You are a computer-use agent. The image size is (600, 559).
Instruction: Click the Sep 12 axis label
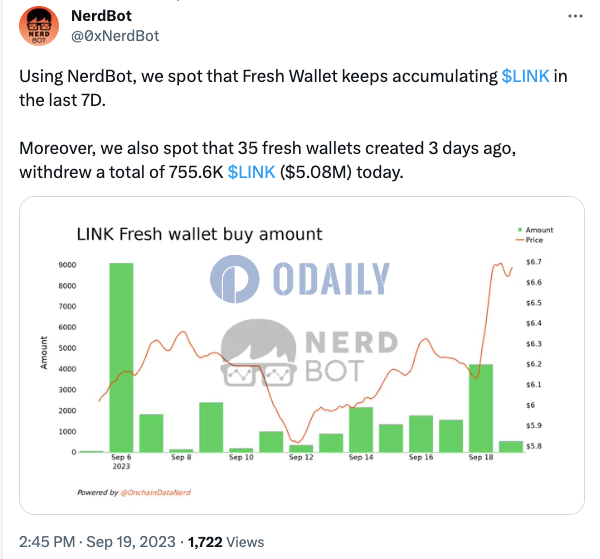(301, 457)
